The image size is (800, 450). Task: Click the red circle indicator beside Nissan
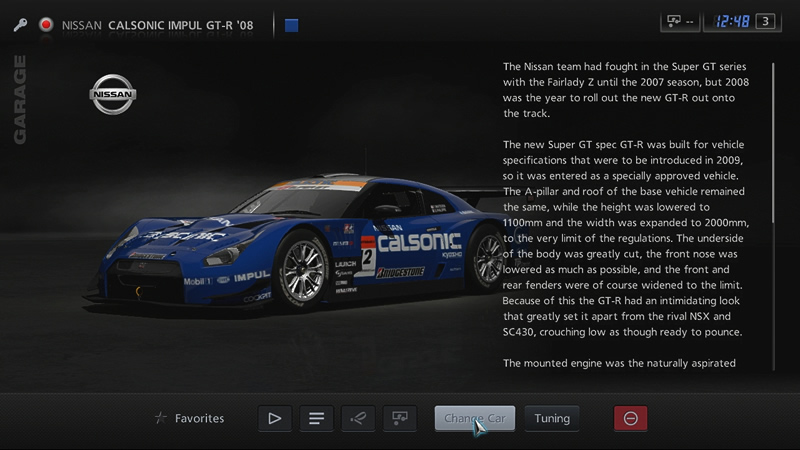point(46,24)
